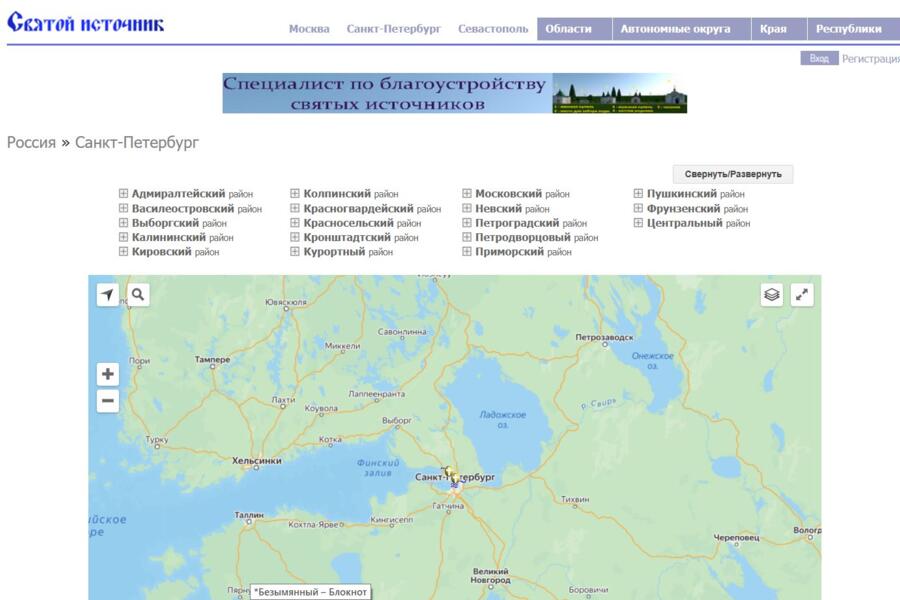The image size is (900, 600).
Task: Expand the Курортный район node
Action: pos(295,252)
